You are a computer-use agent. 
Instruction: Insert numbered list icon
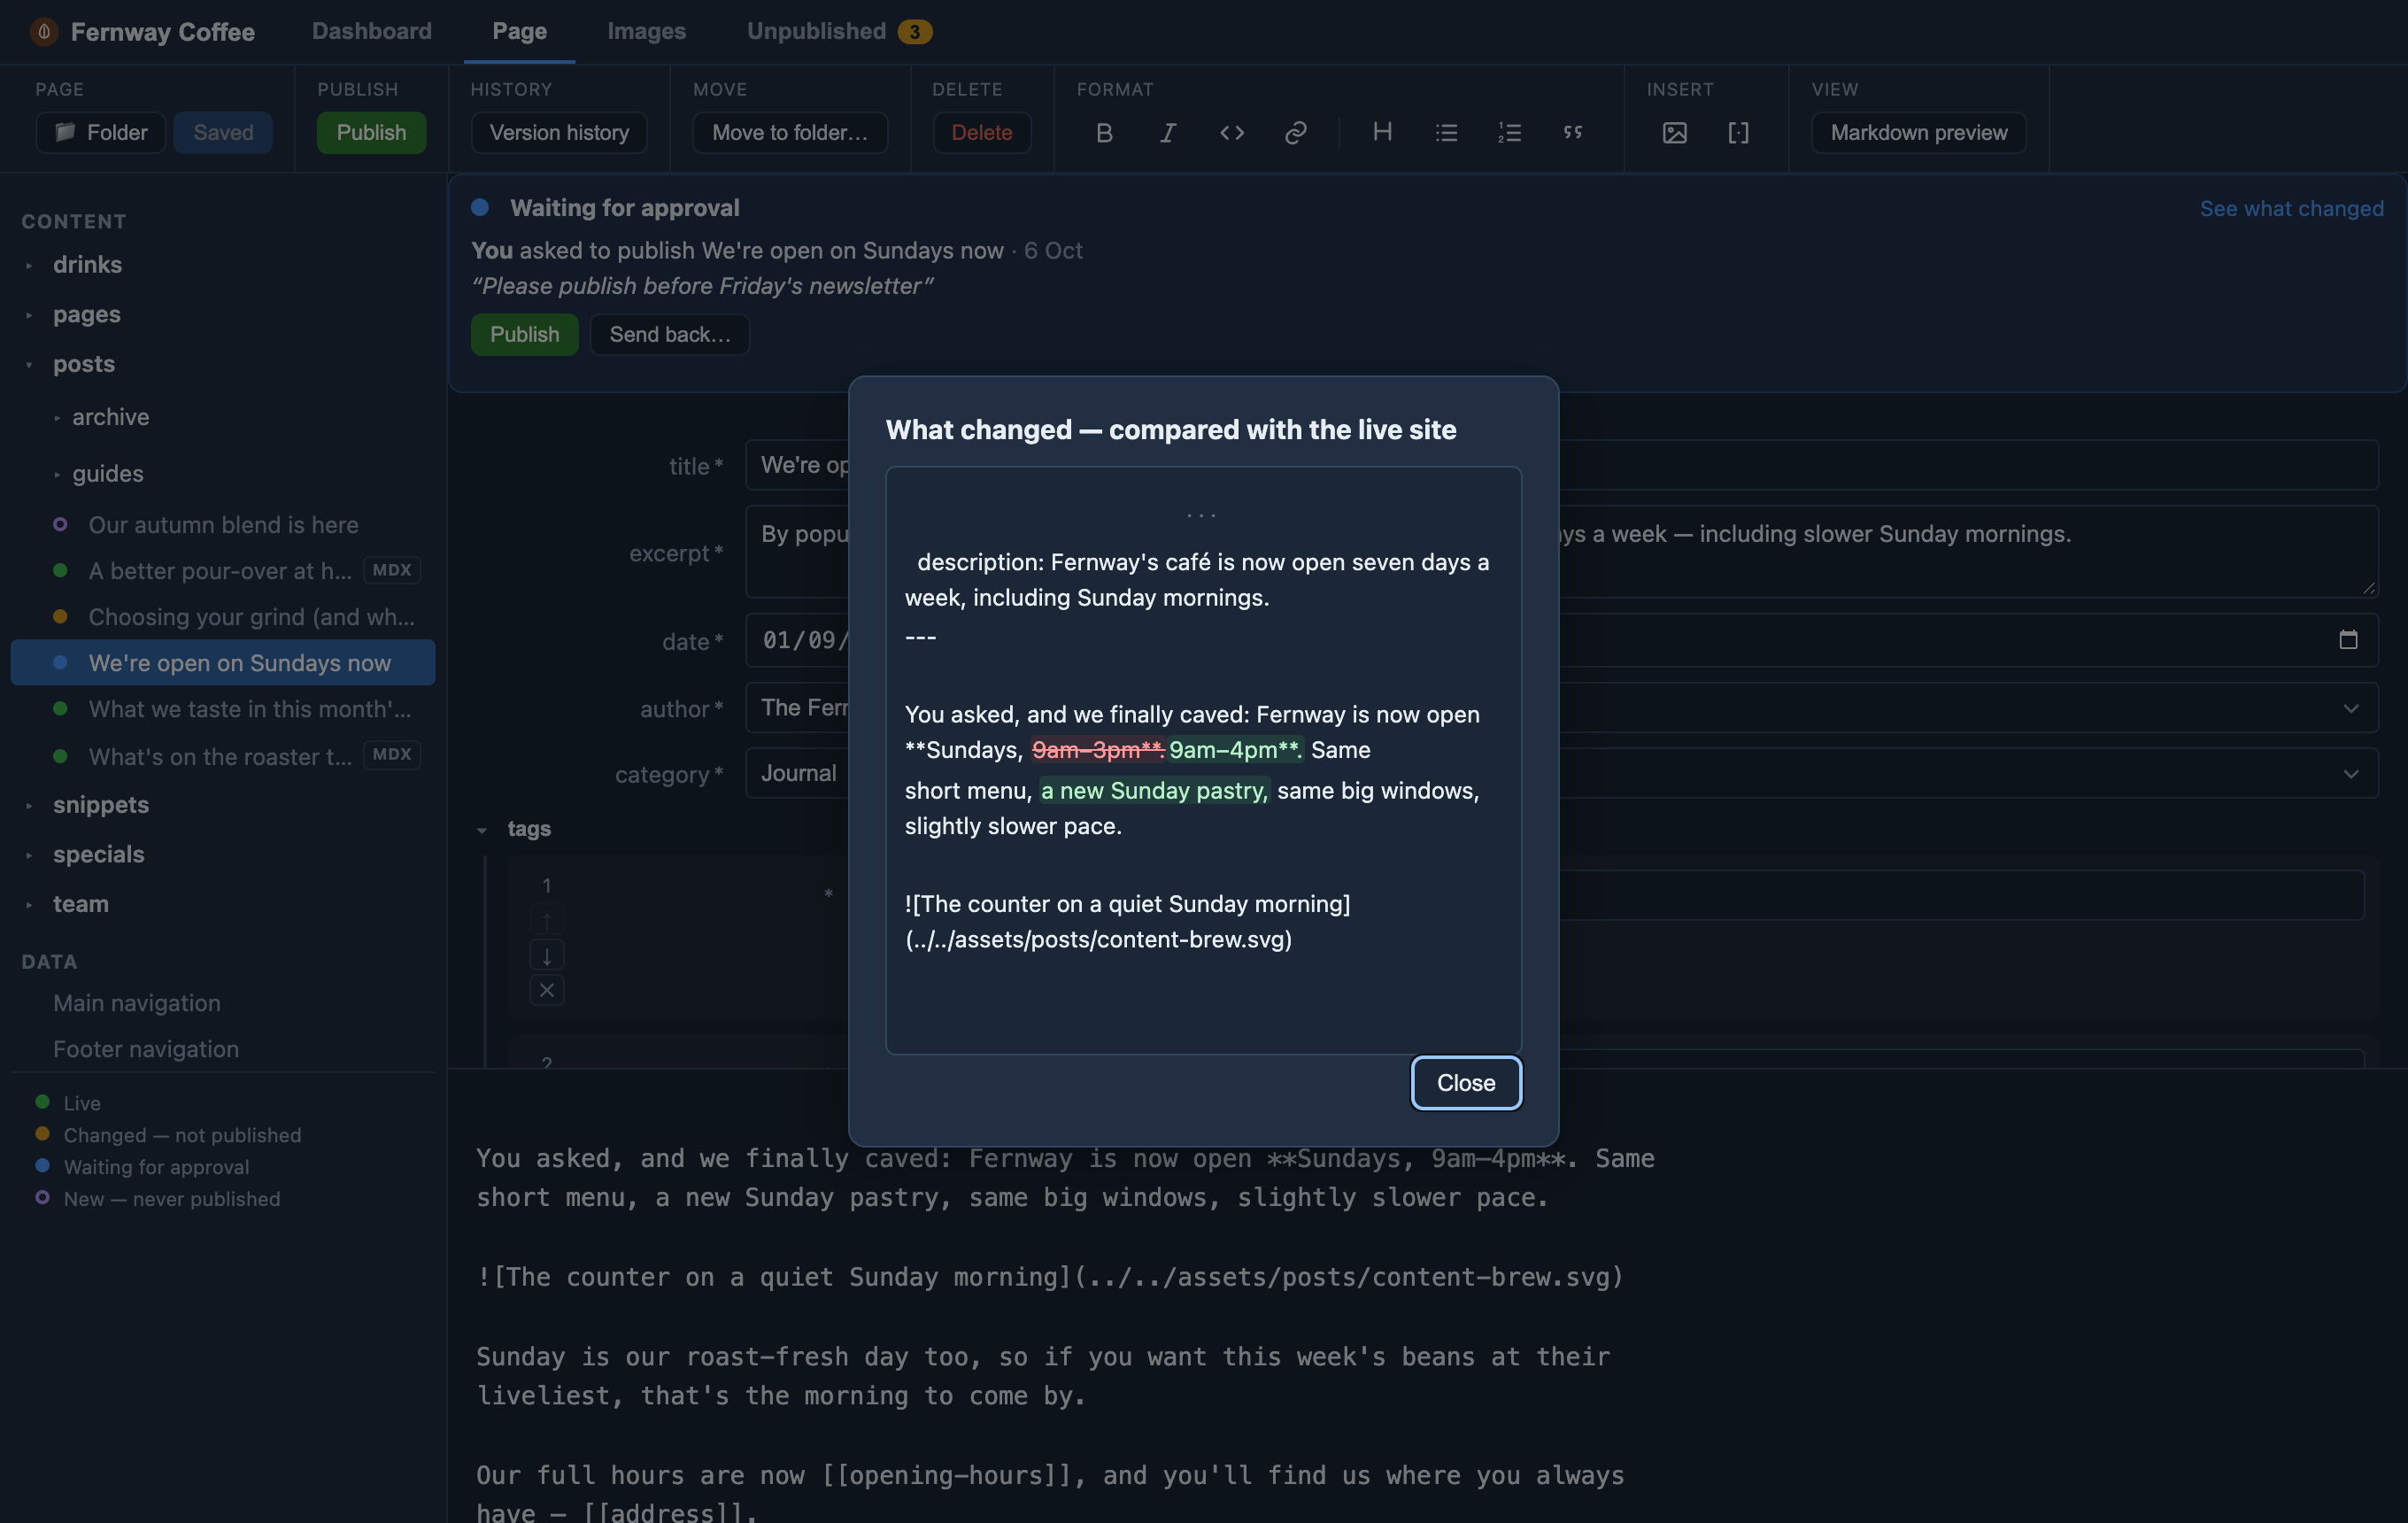(x=1509, y=133)
